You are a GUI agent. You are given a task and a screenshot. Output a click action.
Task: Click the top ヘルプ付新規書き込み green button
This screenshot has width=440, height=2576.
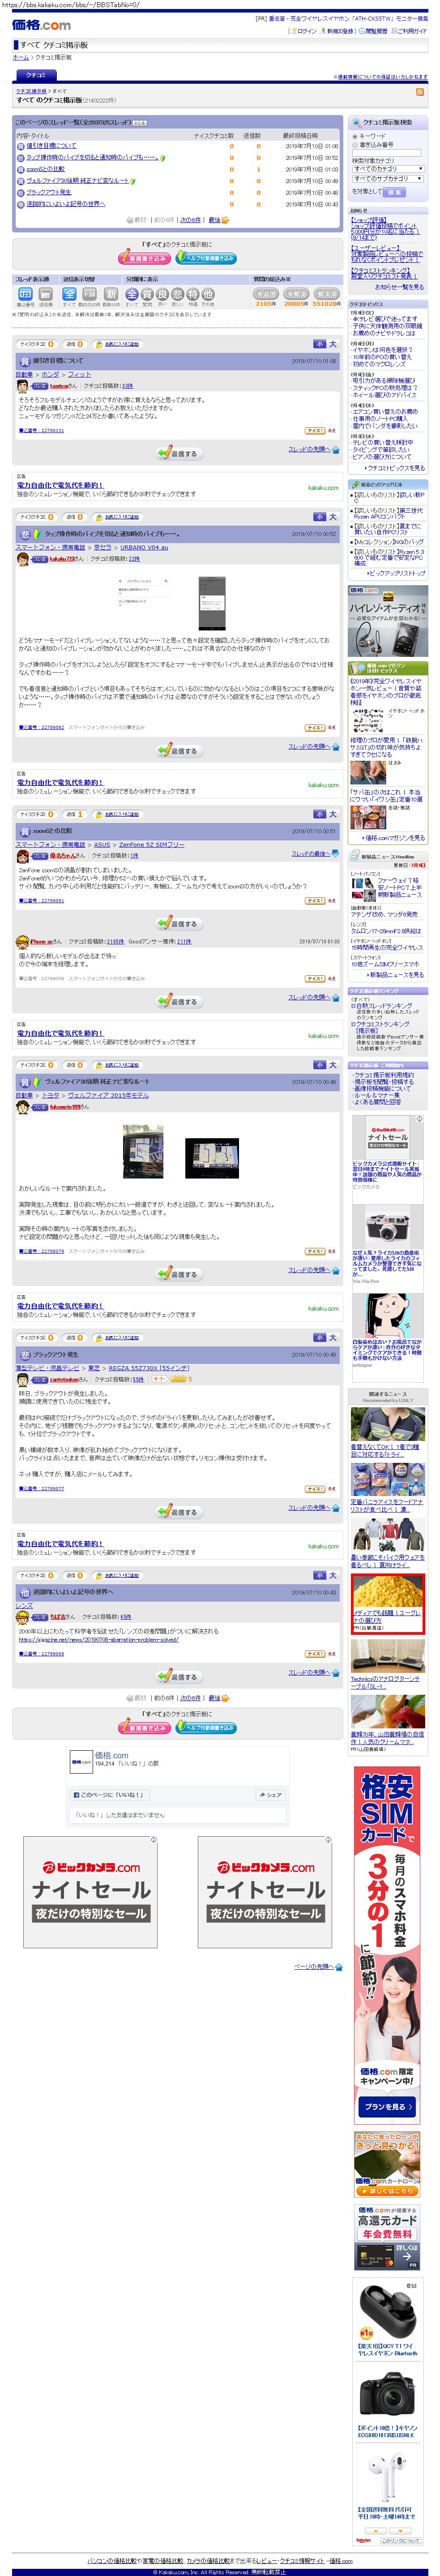pos(206,258)
